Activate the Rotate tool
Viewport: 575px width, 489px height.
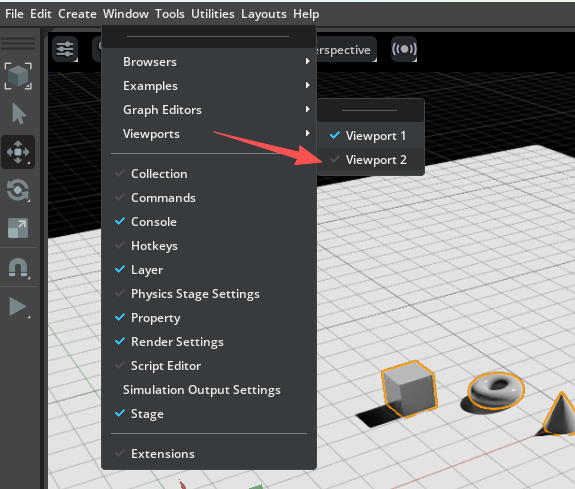[18, 190]
